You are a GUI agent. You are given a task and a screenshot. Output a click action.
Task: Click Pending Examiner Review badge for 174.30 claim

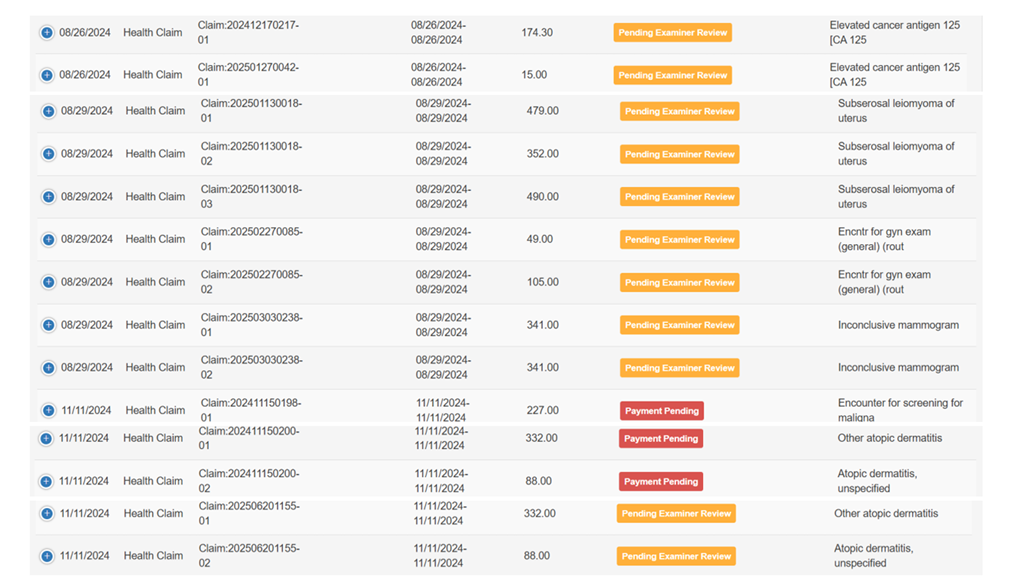(672, 33)
